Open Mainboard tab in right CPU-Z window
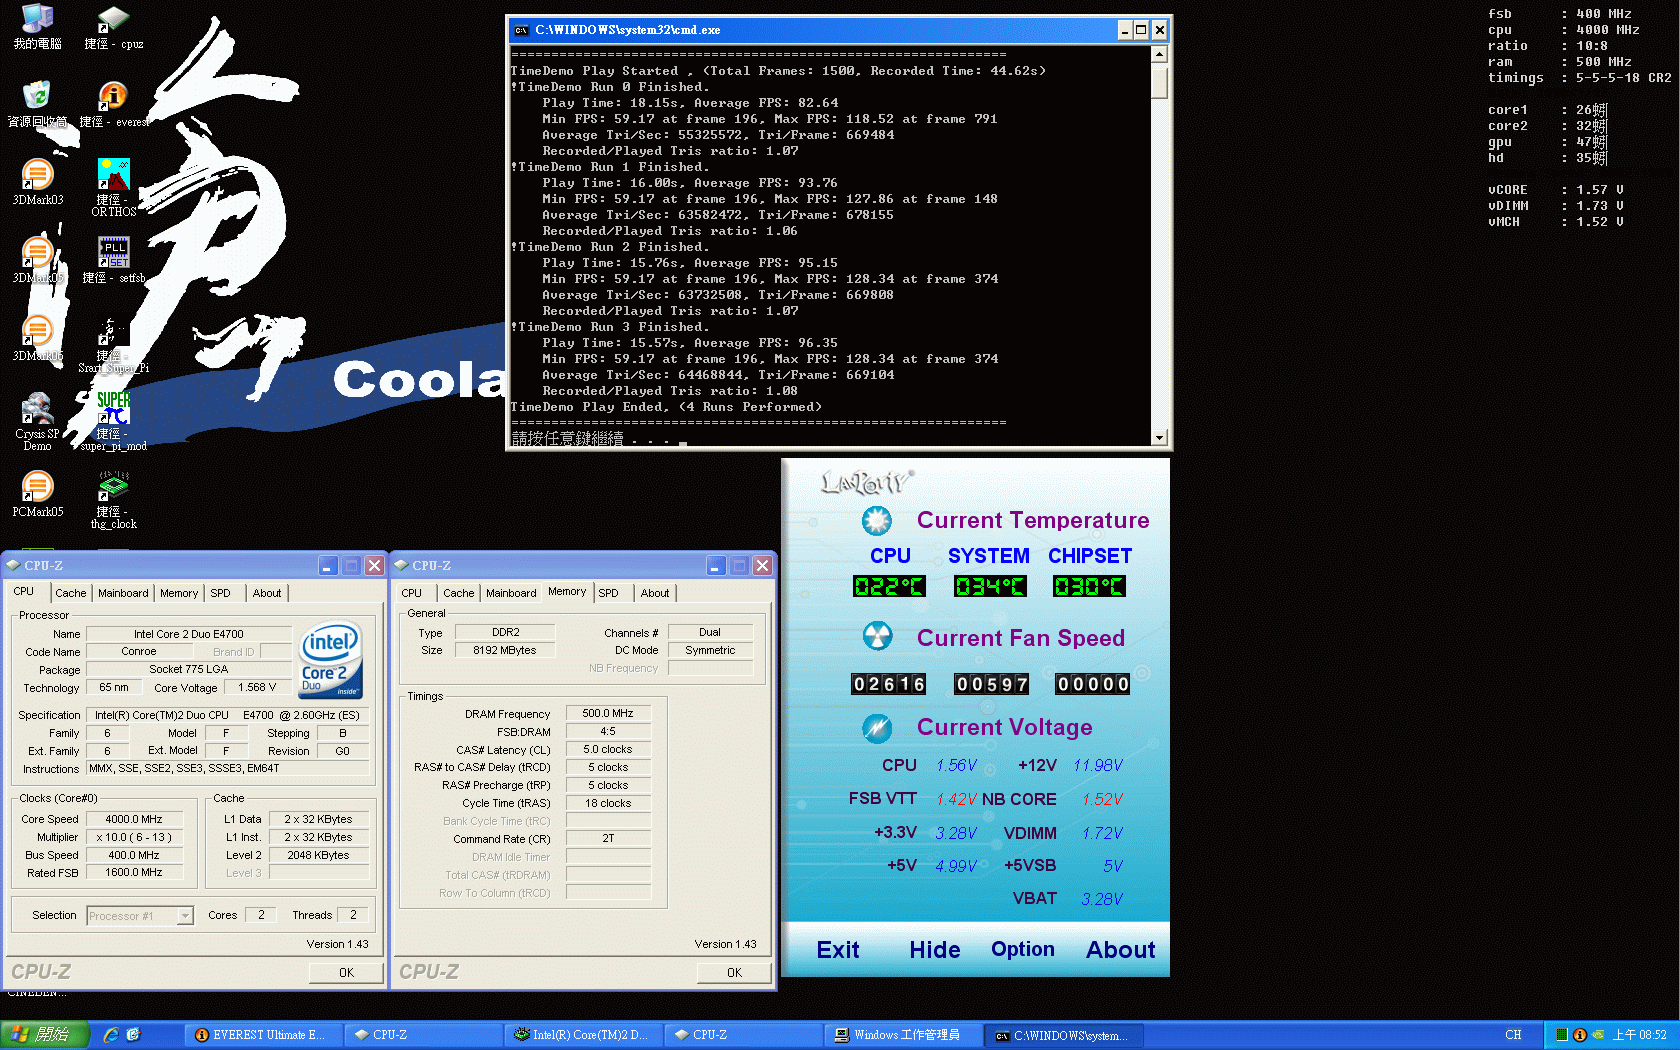Viewport: 1680px width, 1050px height. point(511,593)
